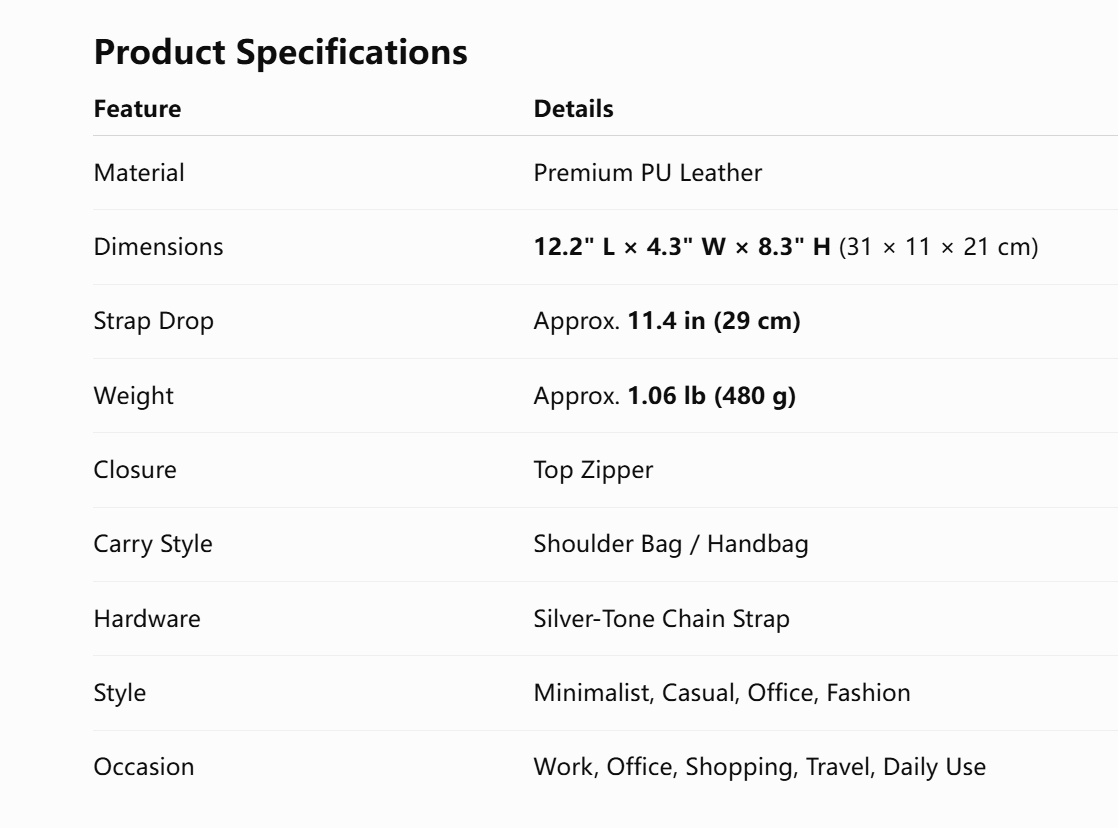Select the Feature column header
Screen dimensions: 1118x828
coord(138,108)
